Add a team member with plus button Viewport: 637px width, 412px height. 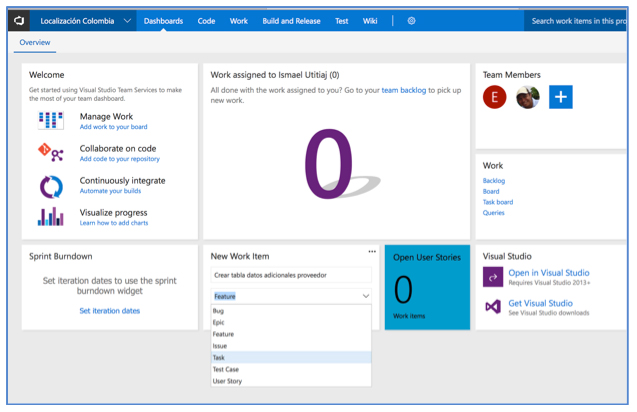click(x=561, y=97)
